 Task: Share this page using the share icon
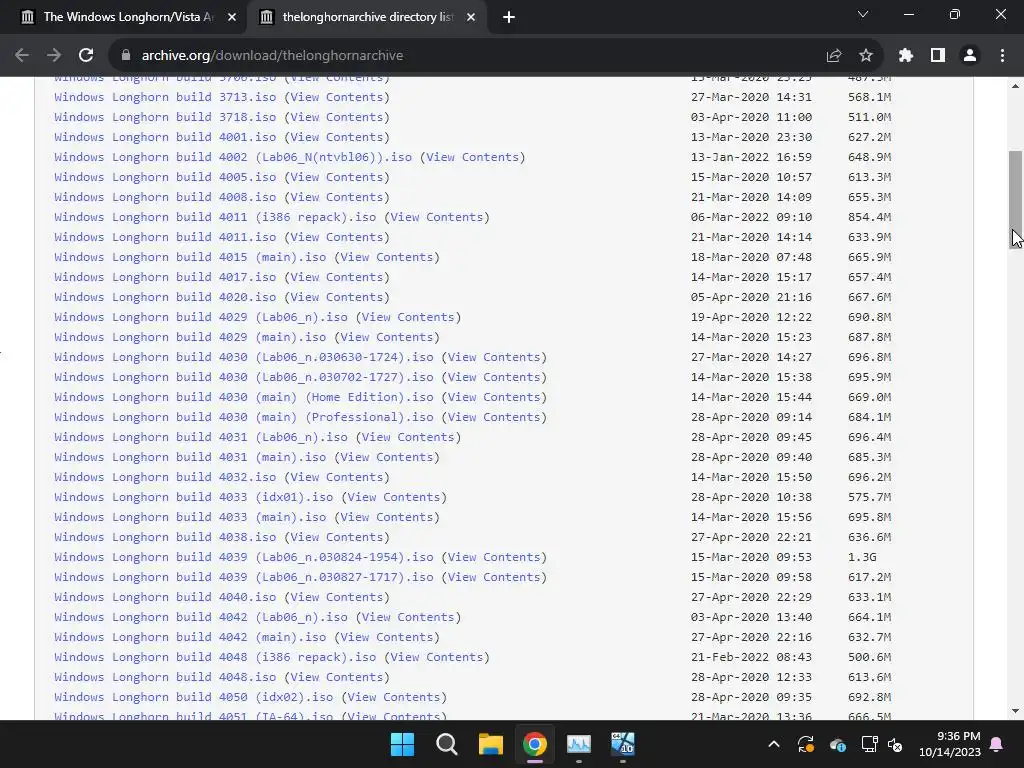pos(834,56)
